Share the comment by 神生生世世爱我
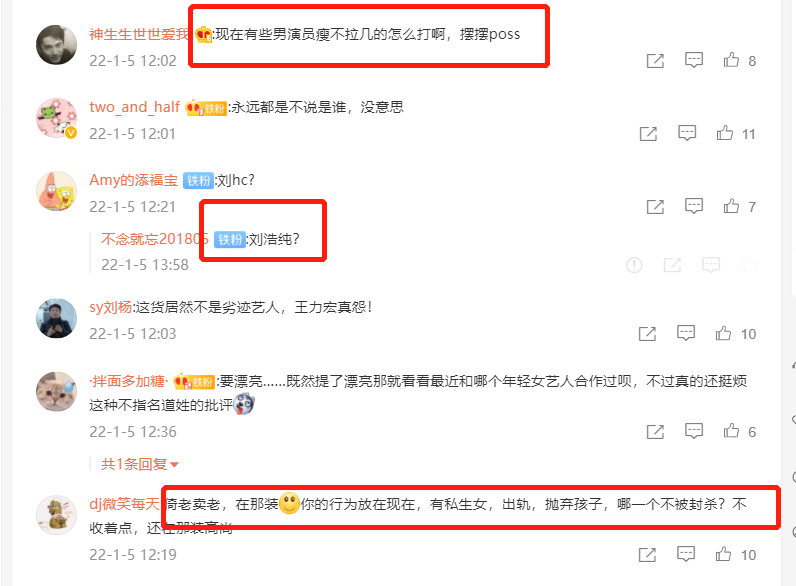This screenshot has width=796, height=586. click(655, 60)
